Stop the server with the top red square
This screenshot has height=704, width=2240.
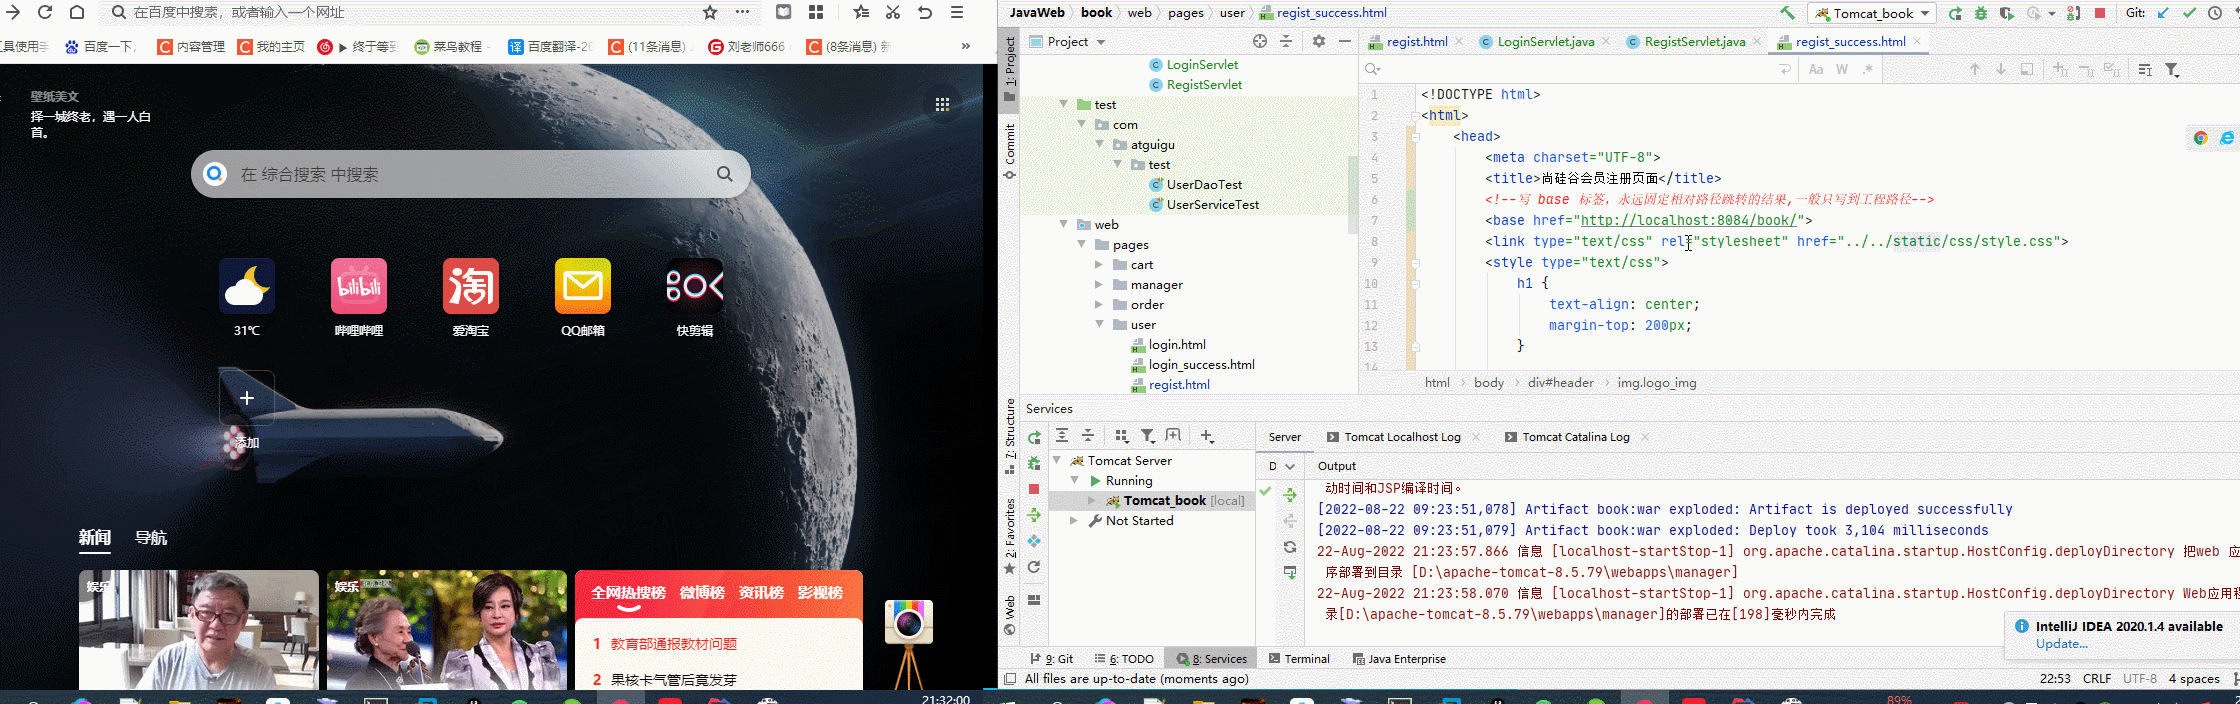click(x=2100, y=13)
